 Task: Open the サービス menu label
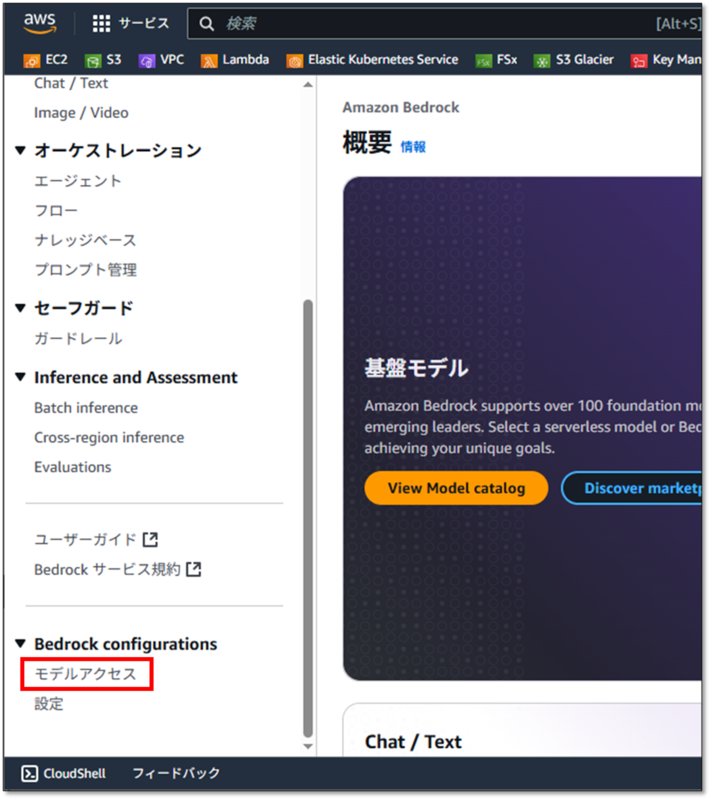(144, 23)
